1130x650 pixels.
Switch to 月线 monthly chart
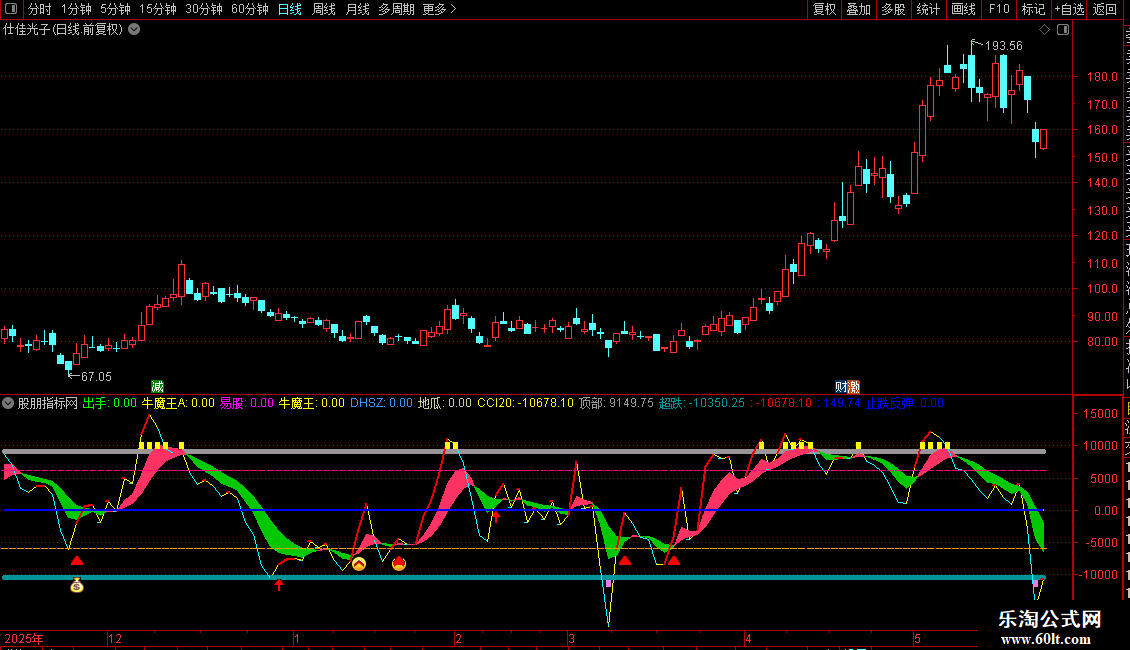coord(357,9)
